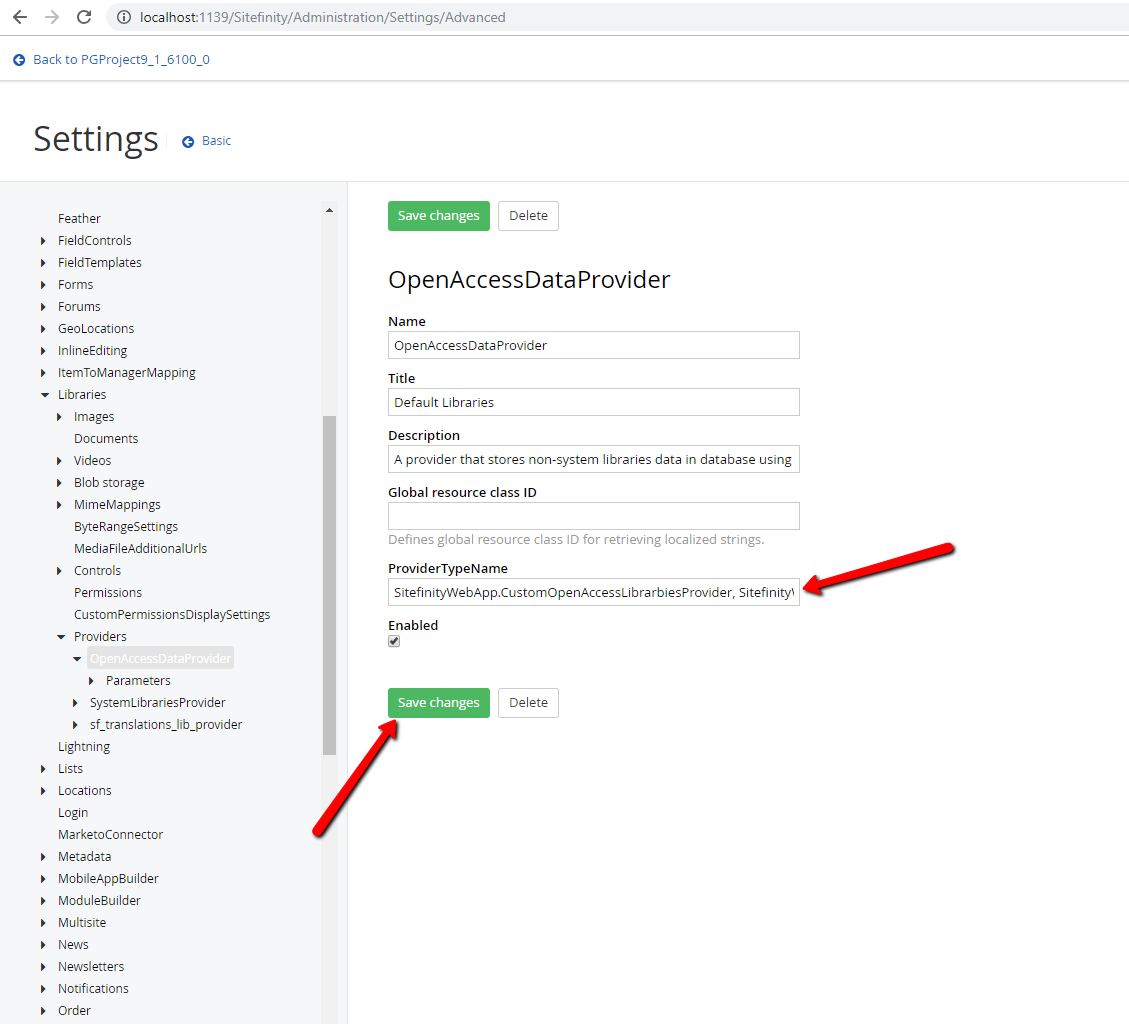Screen dimensions: 1129x1024
Task: Select Documents under Libraries
Action: coord(106,439)
